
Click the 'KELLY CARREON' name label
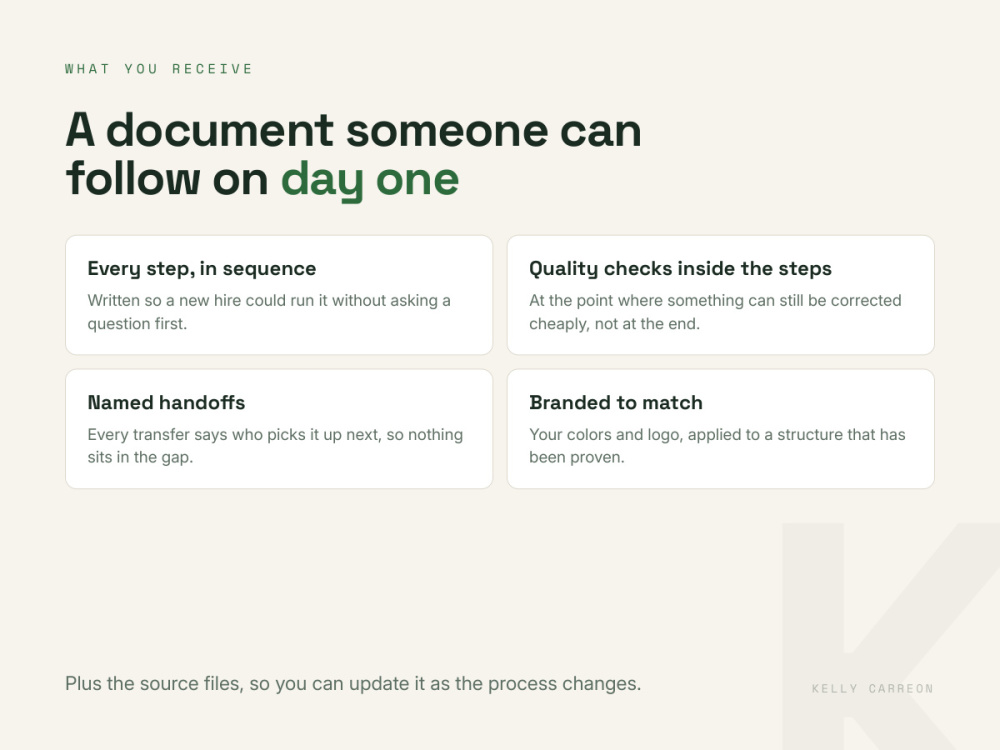coord(872,689)
